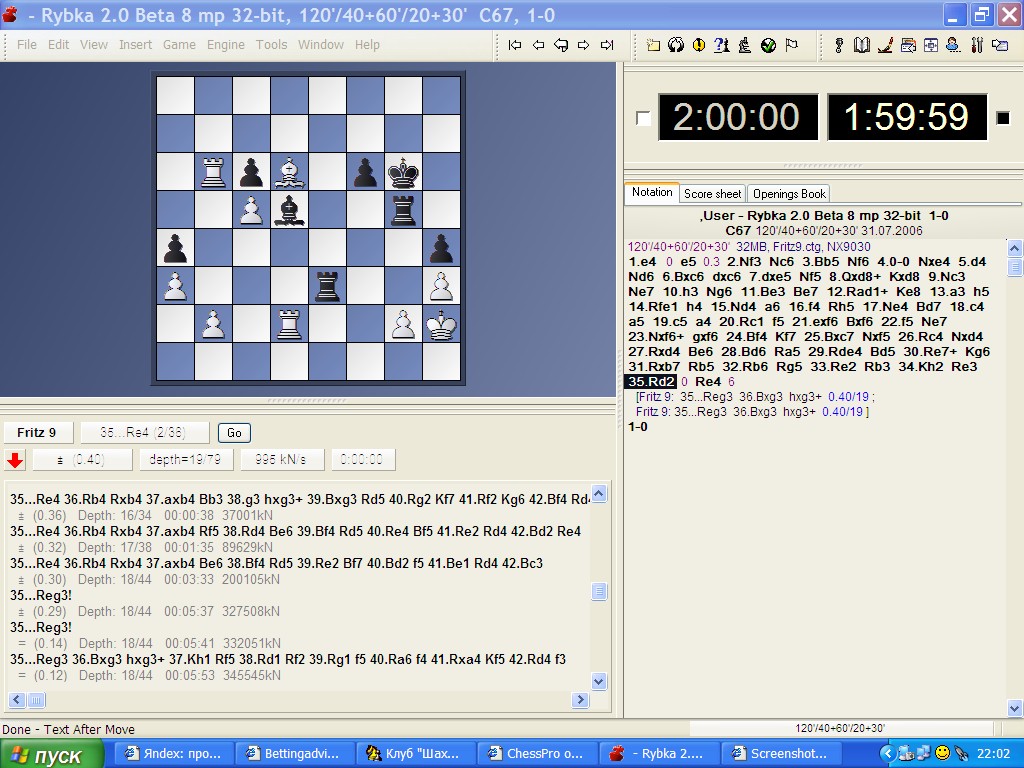Click the jump to end of game arrow
This screenshot has height=768, width=1024.
pyautogui.click(x=607, y=45)
